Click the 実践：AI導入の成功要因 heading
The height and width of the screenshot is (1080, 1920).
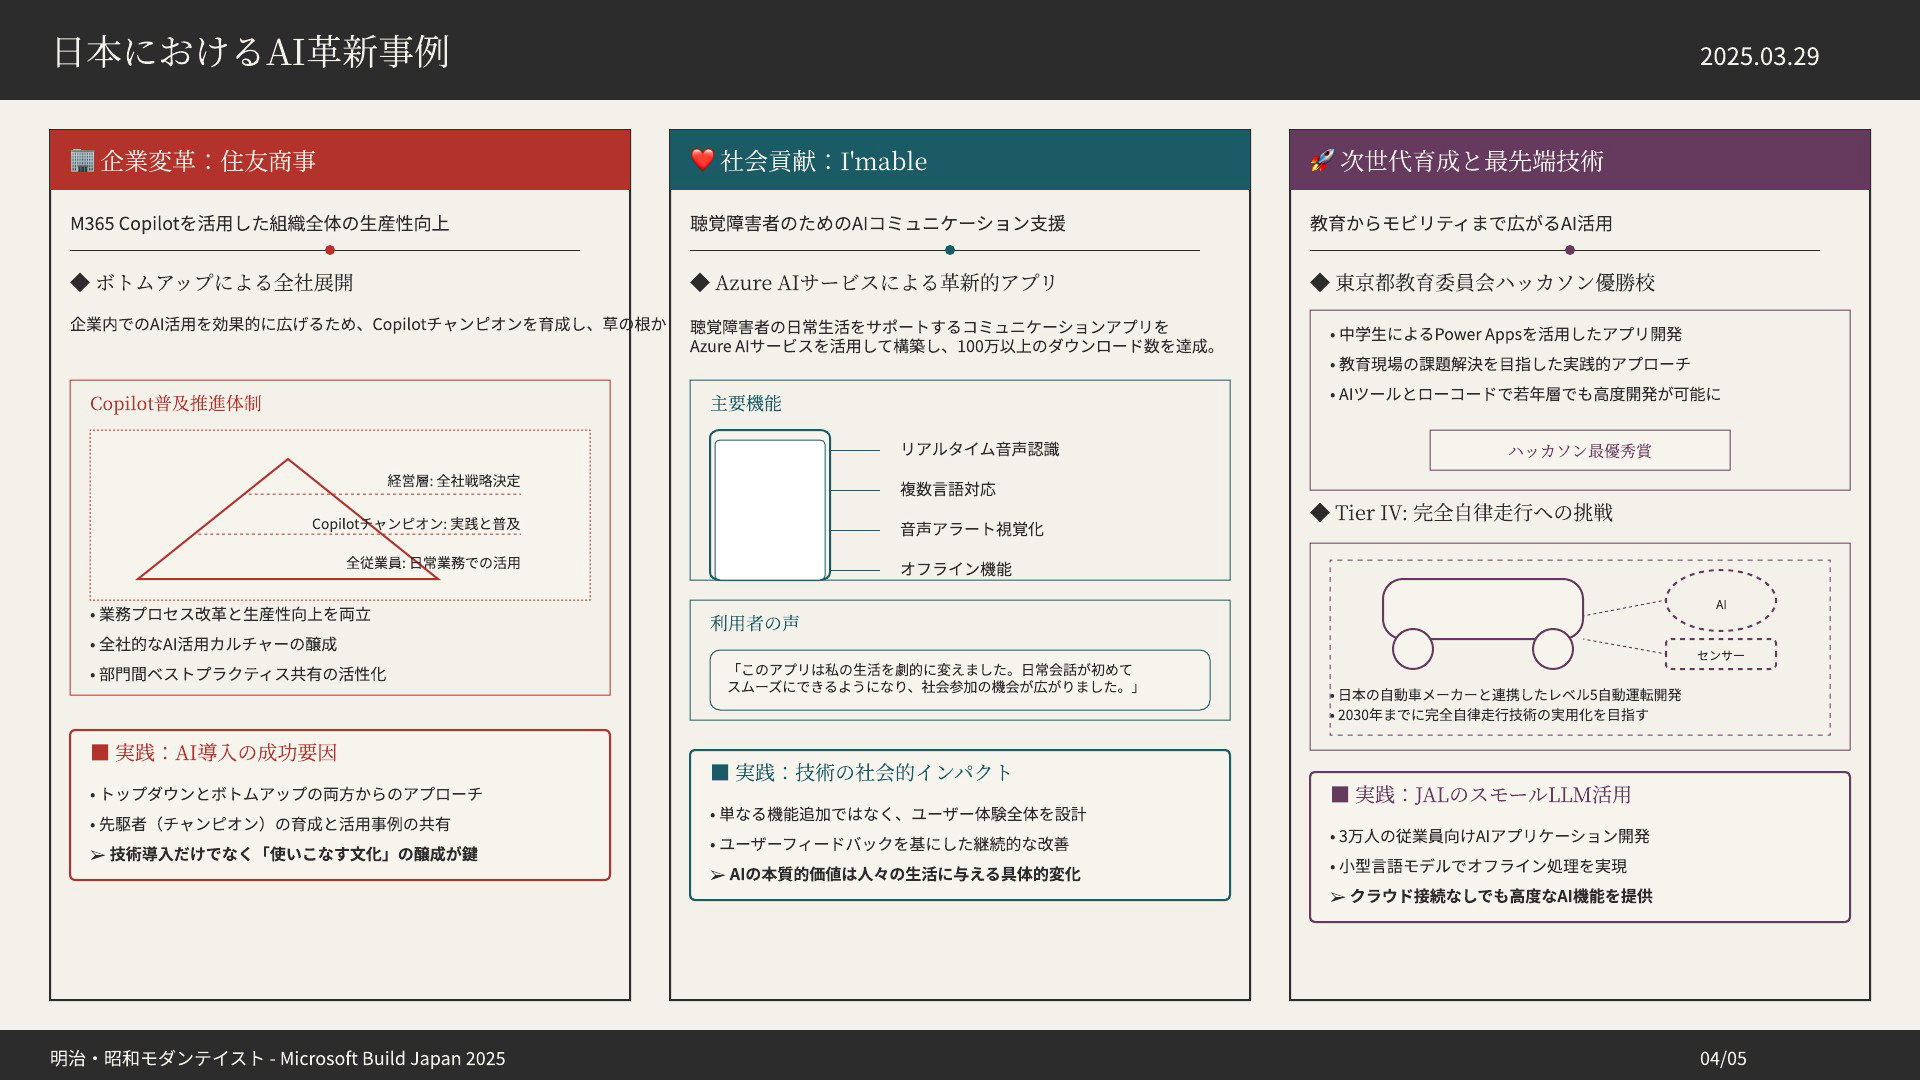[x=214, y=752]
